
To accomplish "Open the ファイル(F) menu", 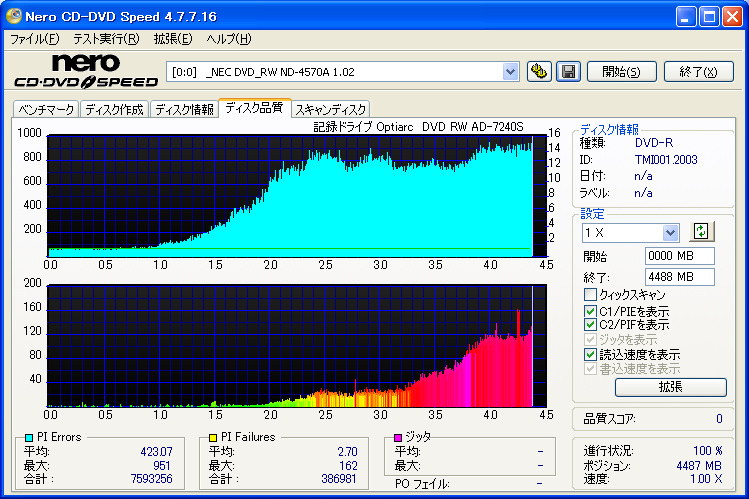I will [34, 39].
